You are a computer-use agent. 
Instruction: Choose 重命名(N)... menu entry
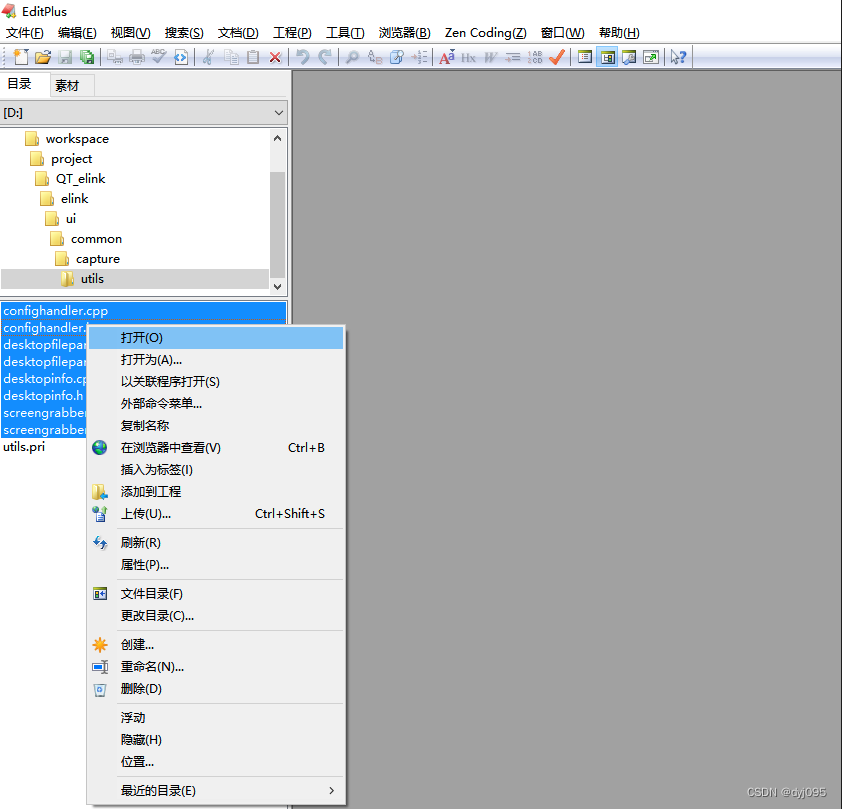(x=215, y=667)
